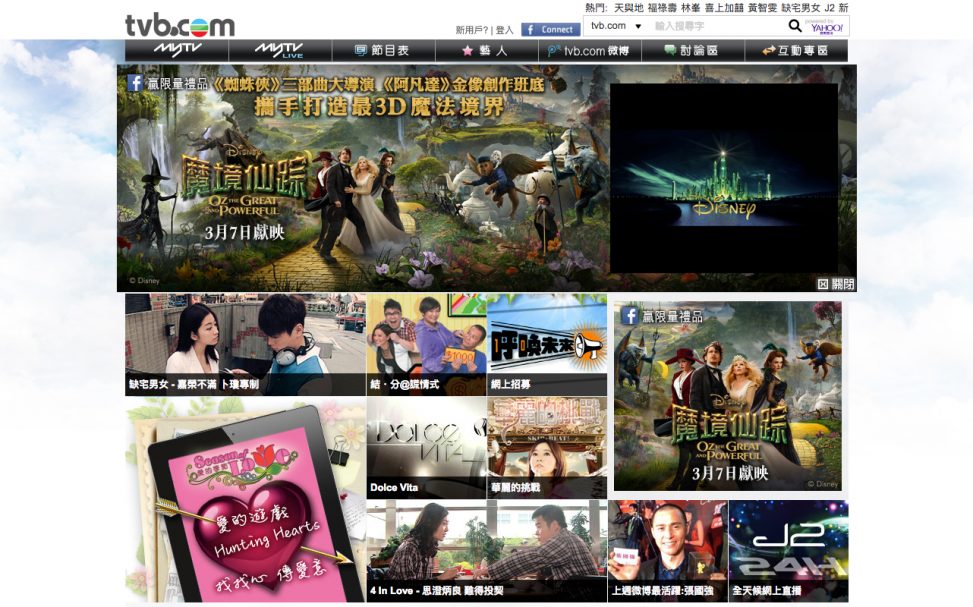The image size is (973, 607).
Task: Click the orange arrows icon beside 互動專區
Action: point(769,51)
